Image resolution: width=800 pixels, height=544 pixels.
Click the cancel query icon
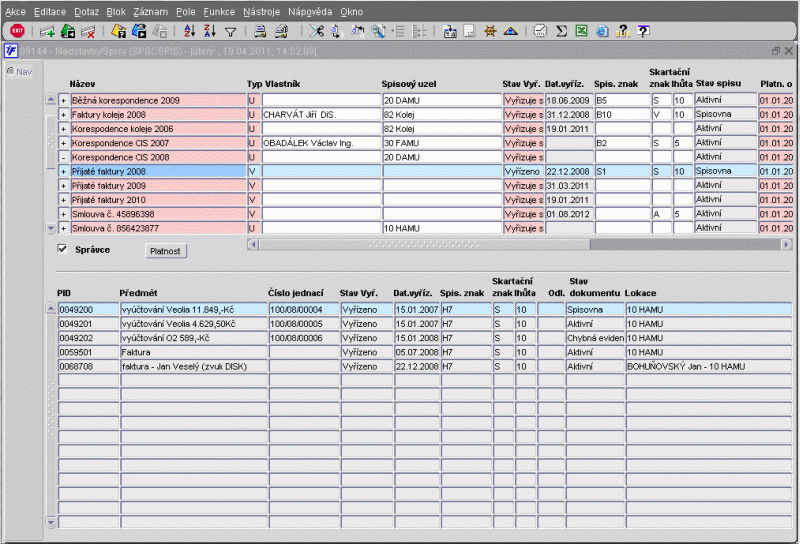(x=160, y=32)
